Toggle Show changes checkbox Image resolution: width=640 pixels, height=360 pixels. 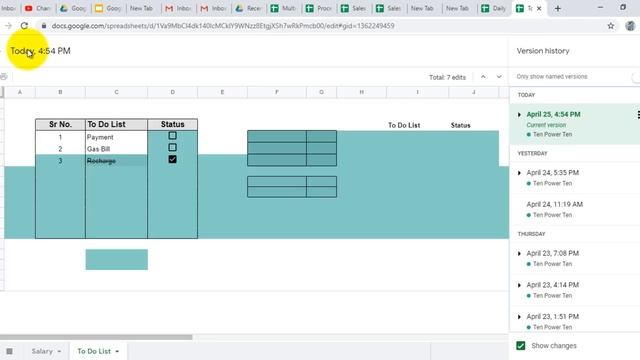tap(521, 346)
